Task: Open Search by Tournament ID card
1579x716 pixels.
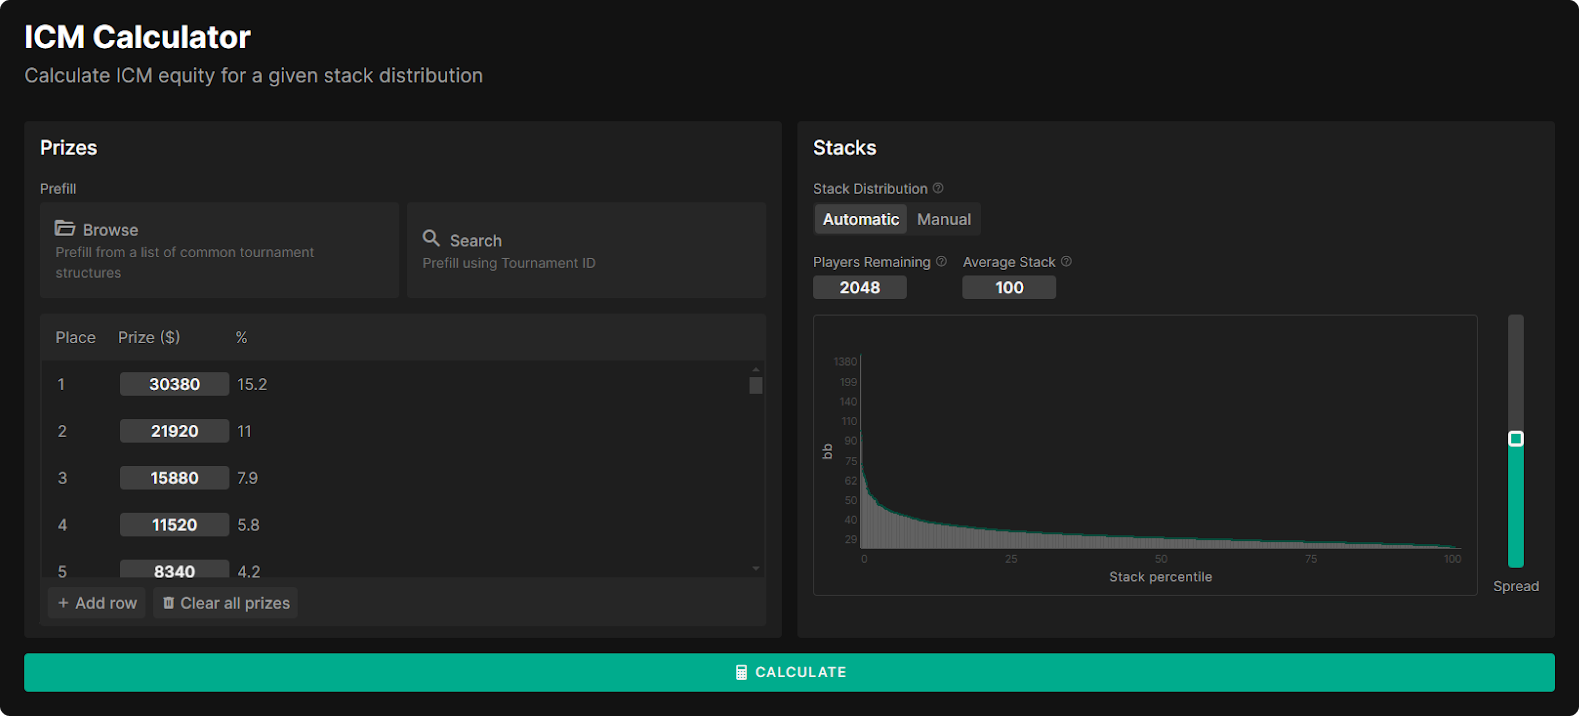Action: tap(586, 250)
